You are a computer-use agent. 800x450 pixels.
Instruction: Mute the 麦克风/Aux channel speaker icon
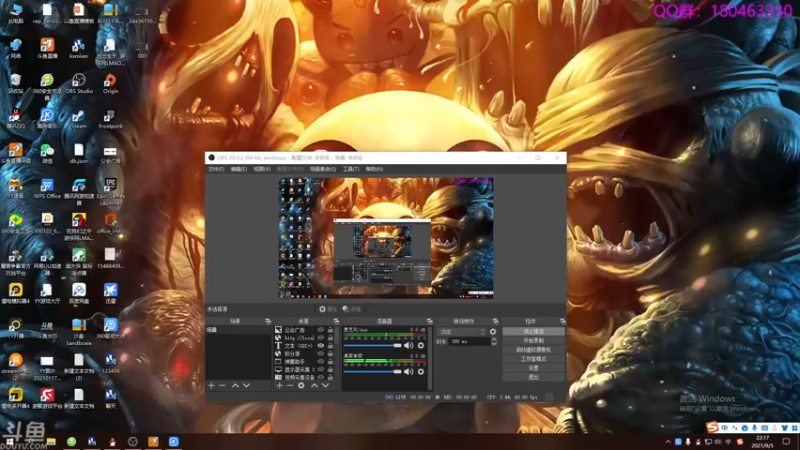click(409, 345)
